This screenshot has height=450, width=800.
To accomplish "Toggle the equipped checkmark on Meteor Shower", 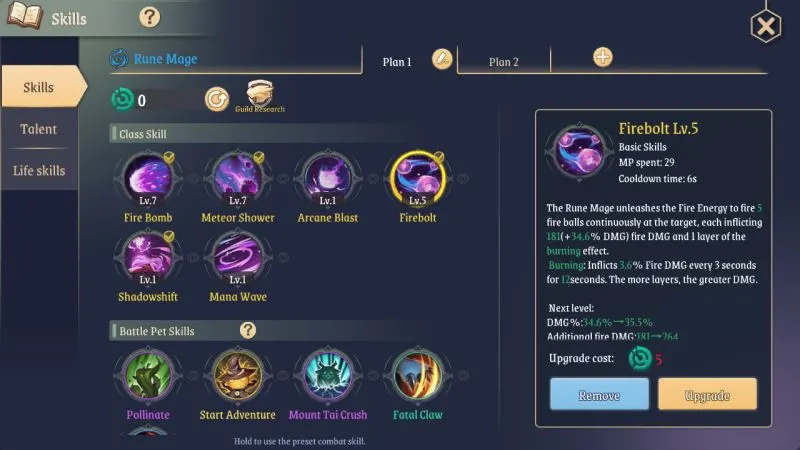I will pos(259,157).
